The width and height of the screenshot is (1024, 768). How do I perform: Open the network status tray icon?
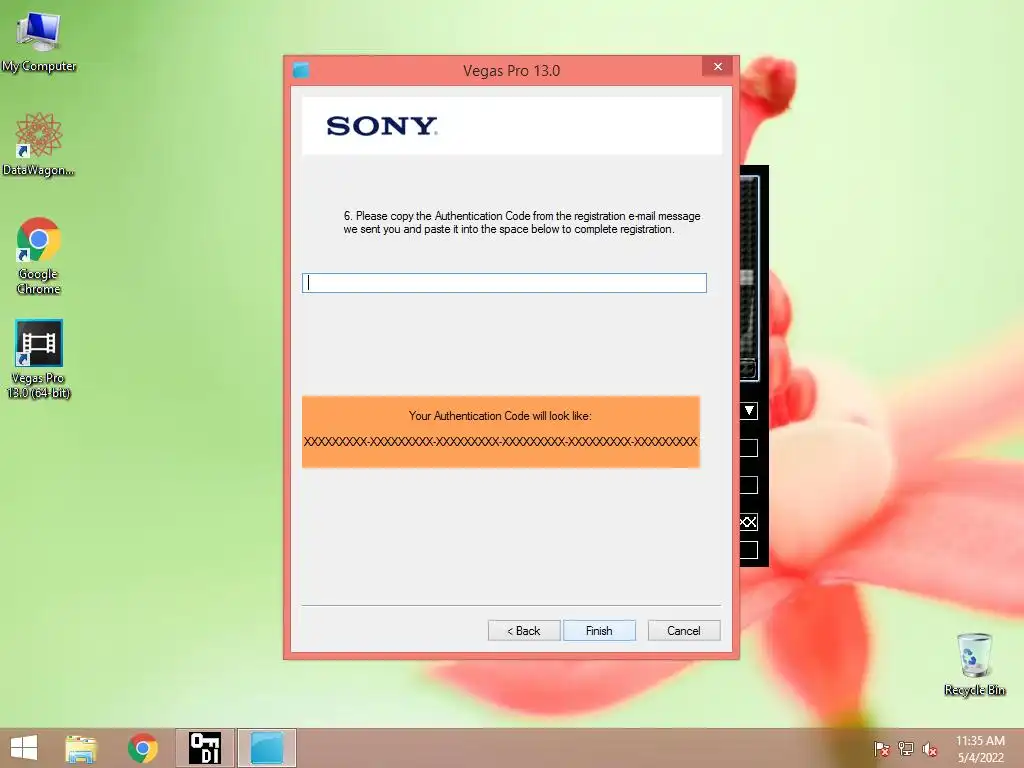pyautogui.click(x=906, y=748)
